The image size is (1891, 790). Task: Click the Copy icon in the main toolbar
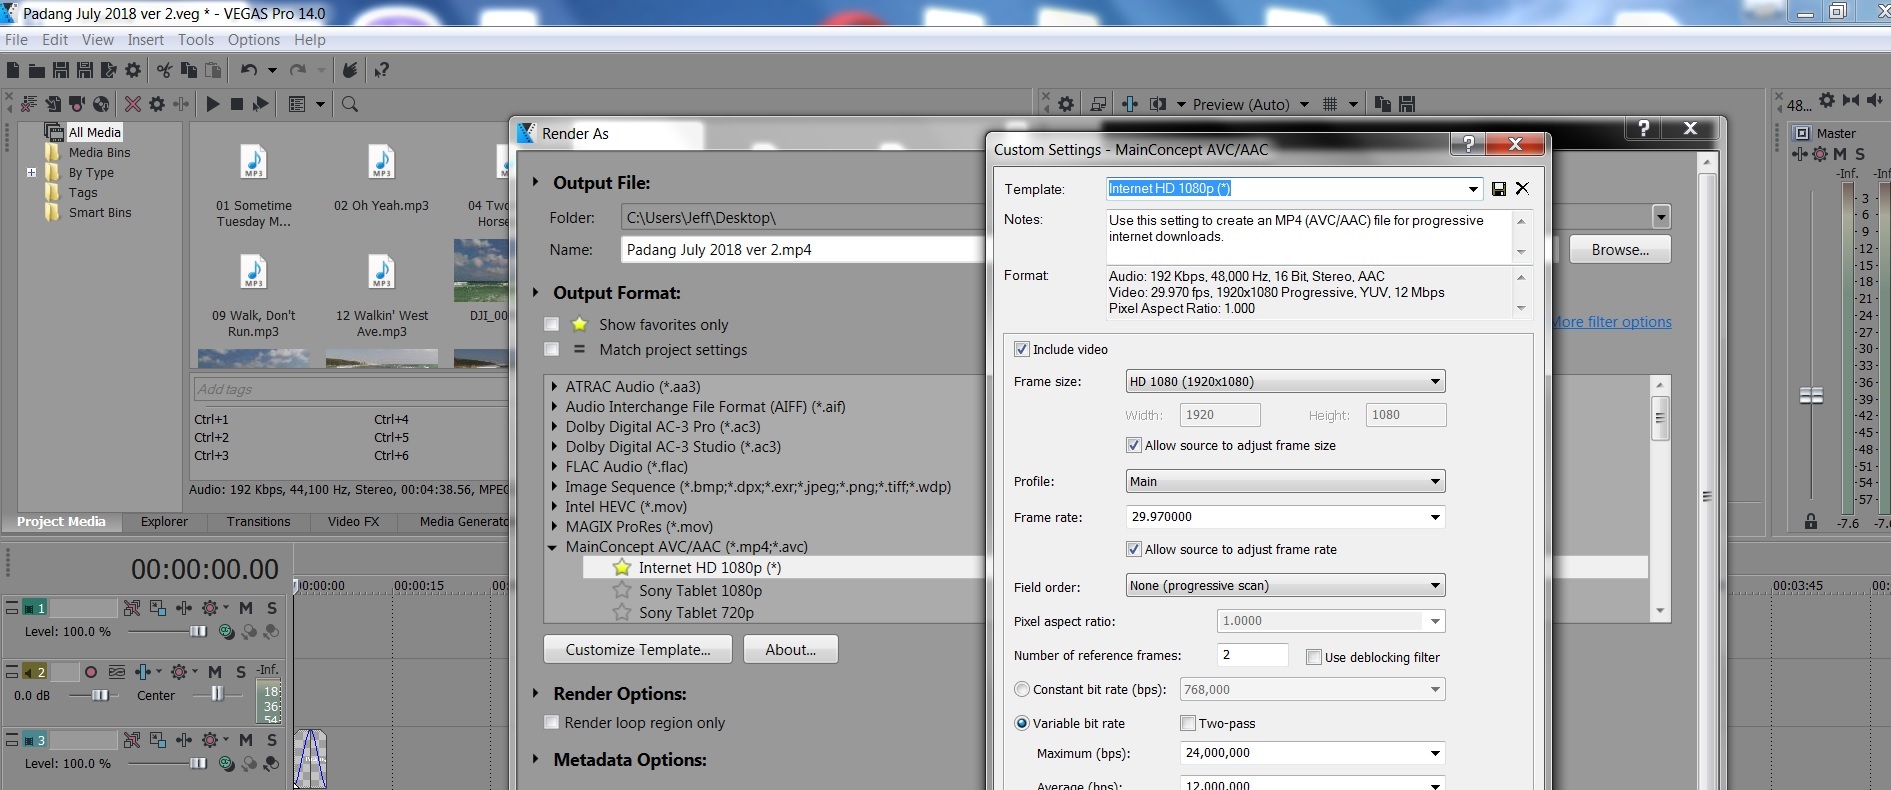188,70
